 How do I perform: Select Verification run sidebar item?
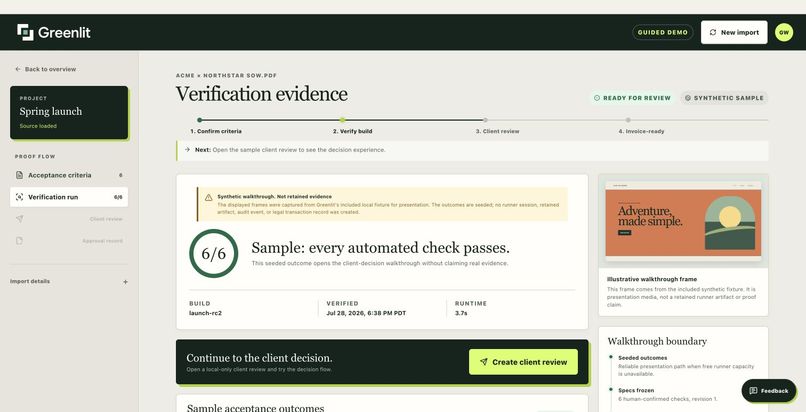click(x=69, y=197)
